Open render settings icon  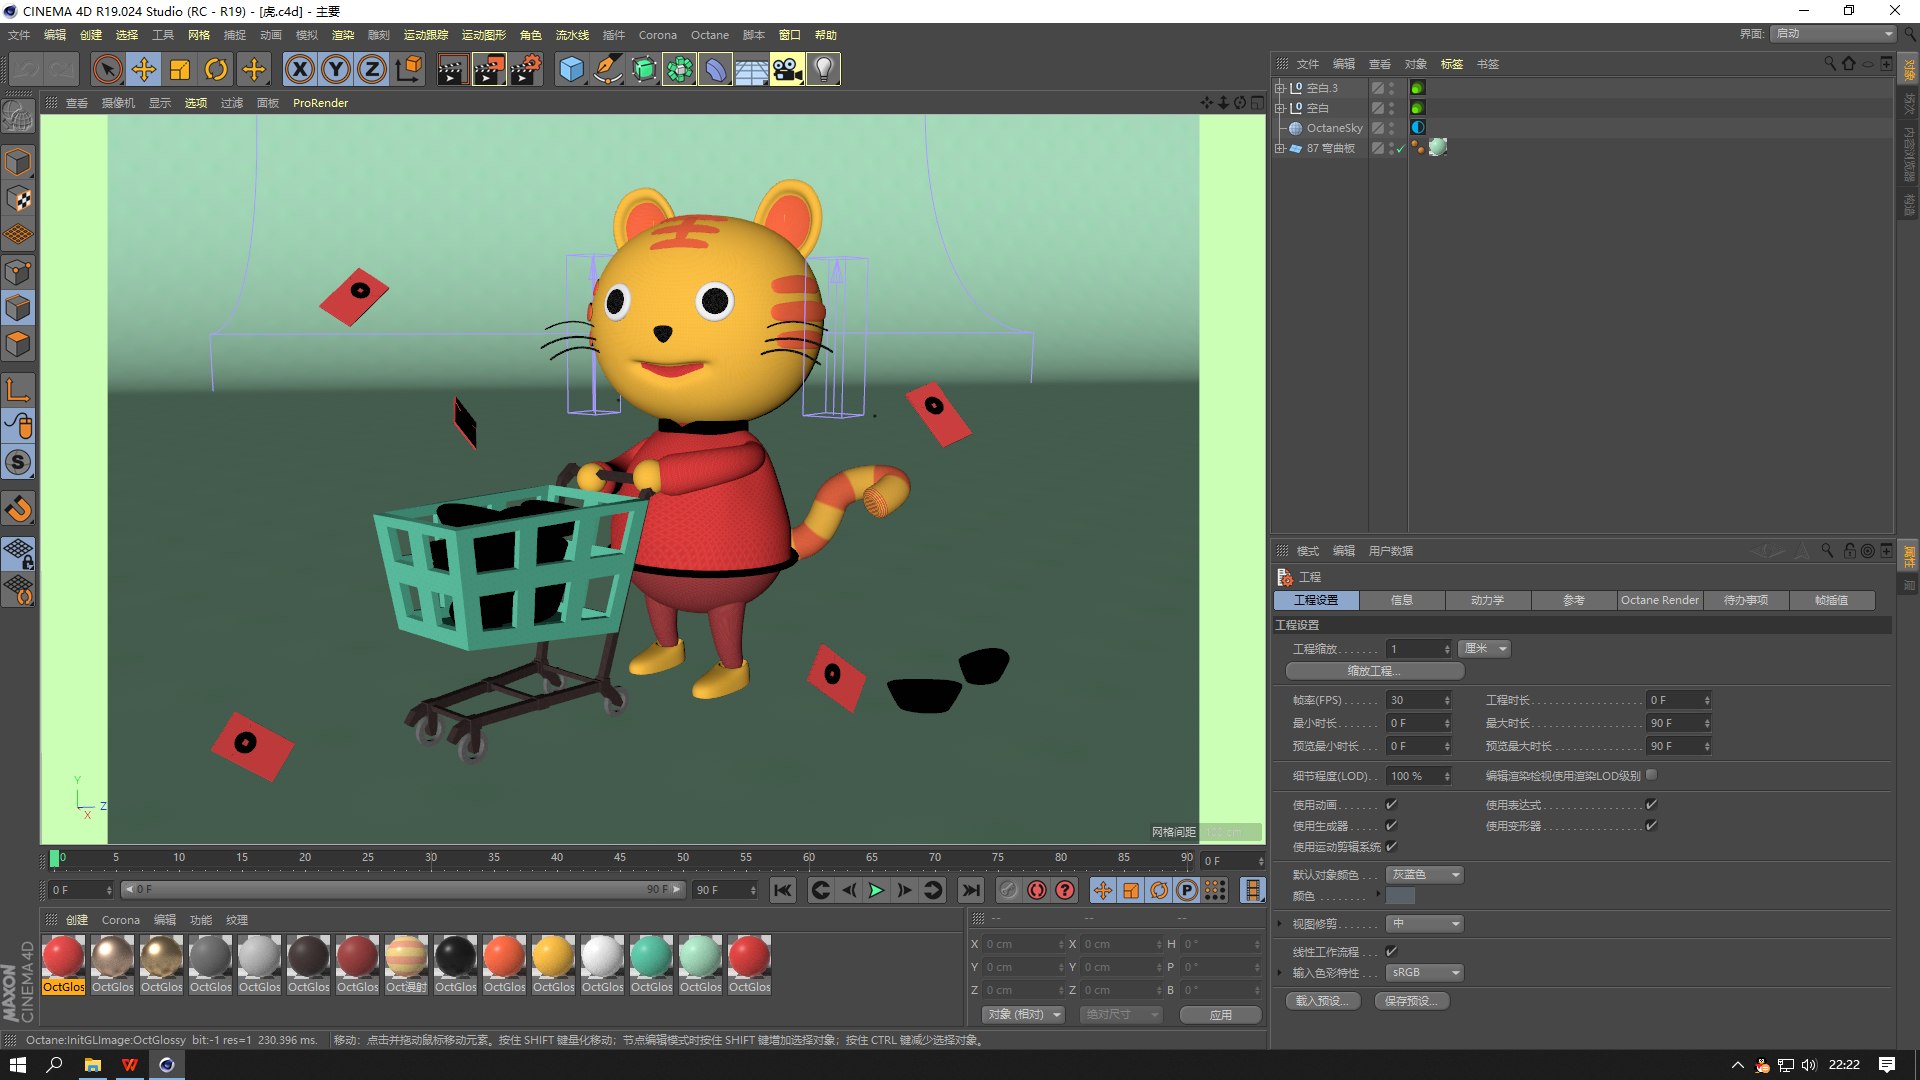[526, 69]
